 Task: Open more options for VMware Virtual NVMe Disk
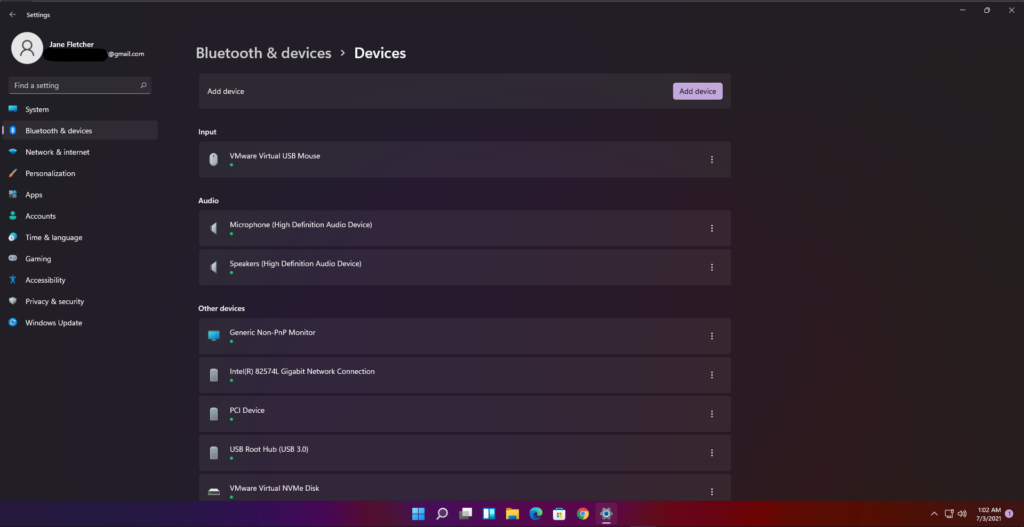pos(712,492)
